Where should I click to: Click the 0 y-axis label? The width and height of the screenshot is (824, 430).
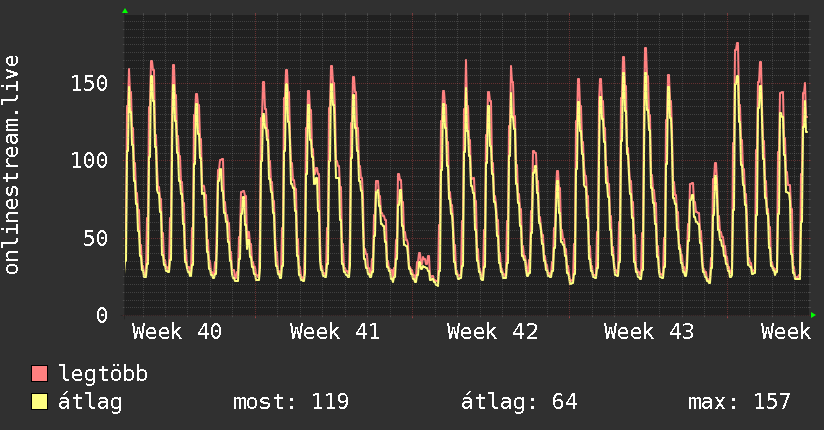click(102, 315)
